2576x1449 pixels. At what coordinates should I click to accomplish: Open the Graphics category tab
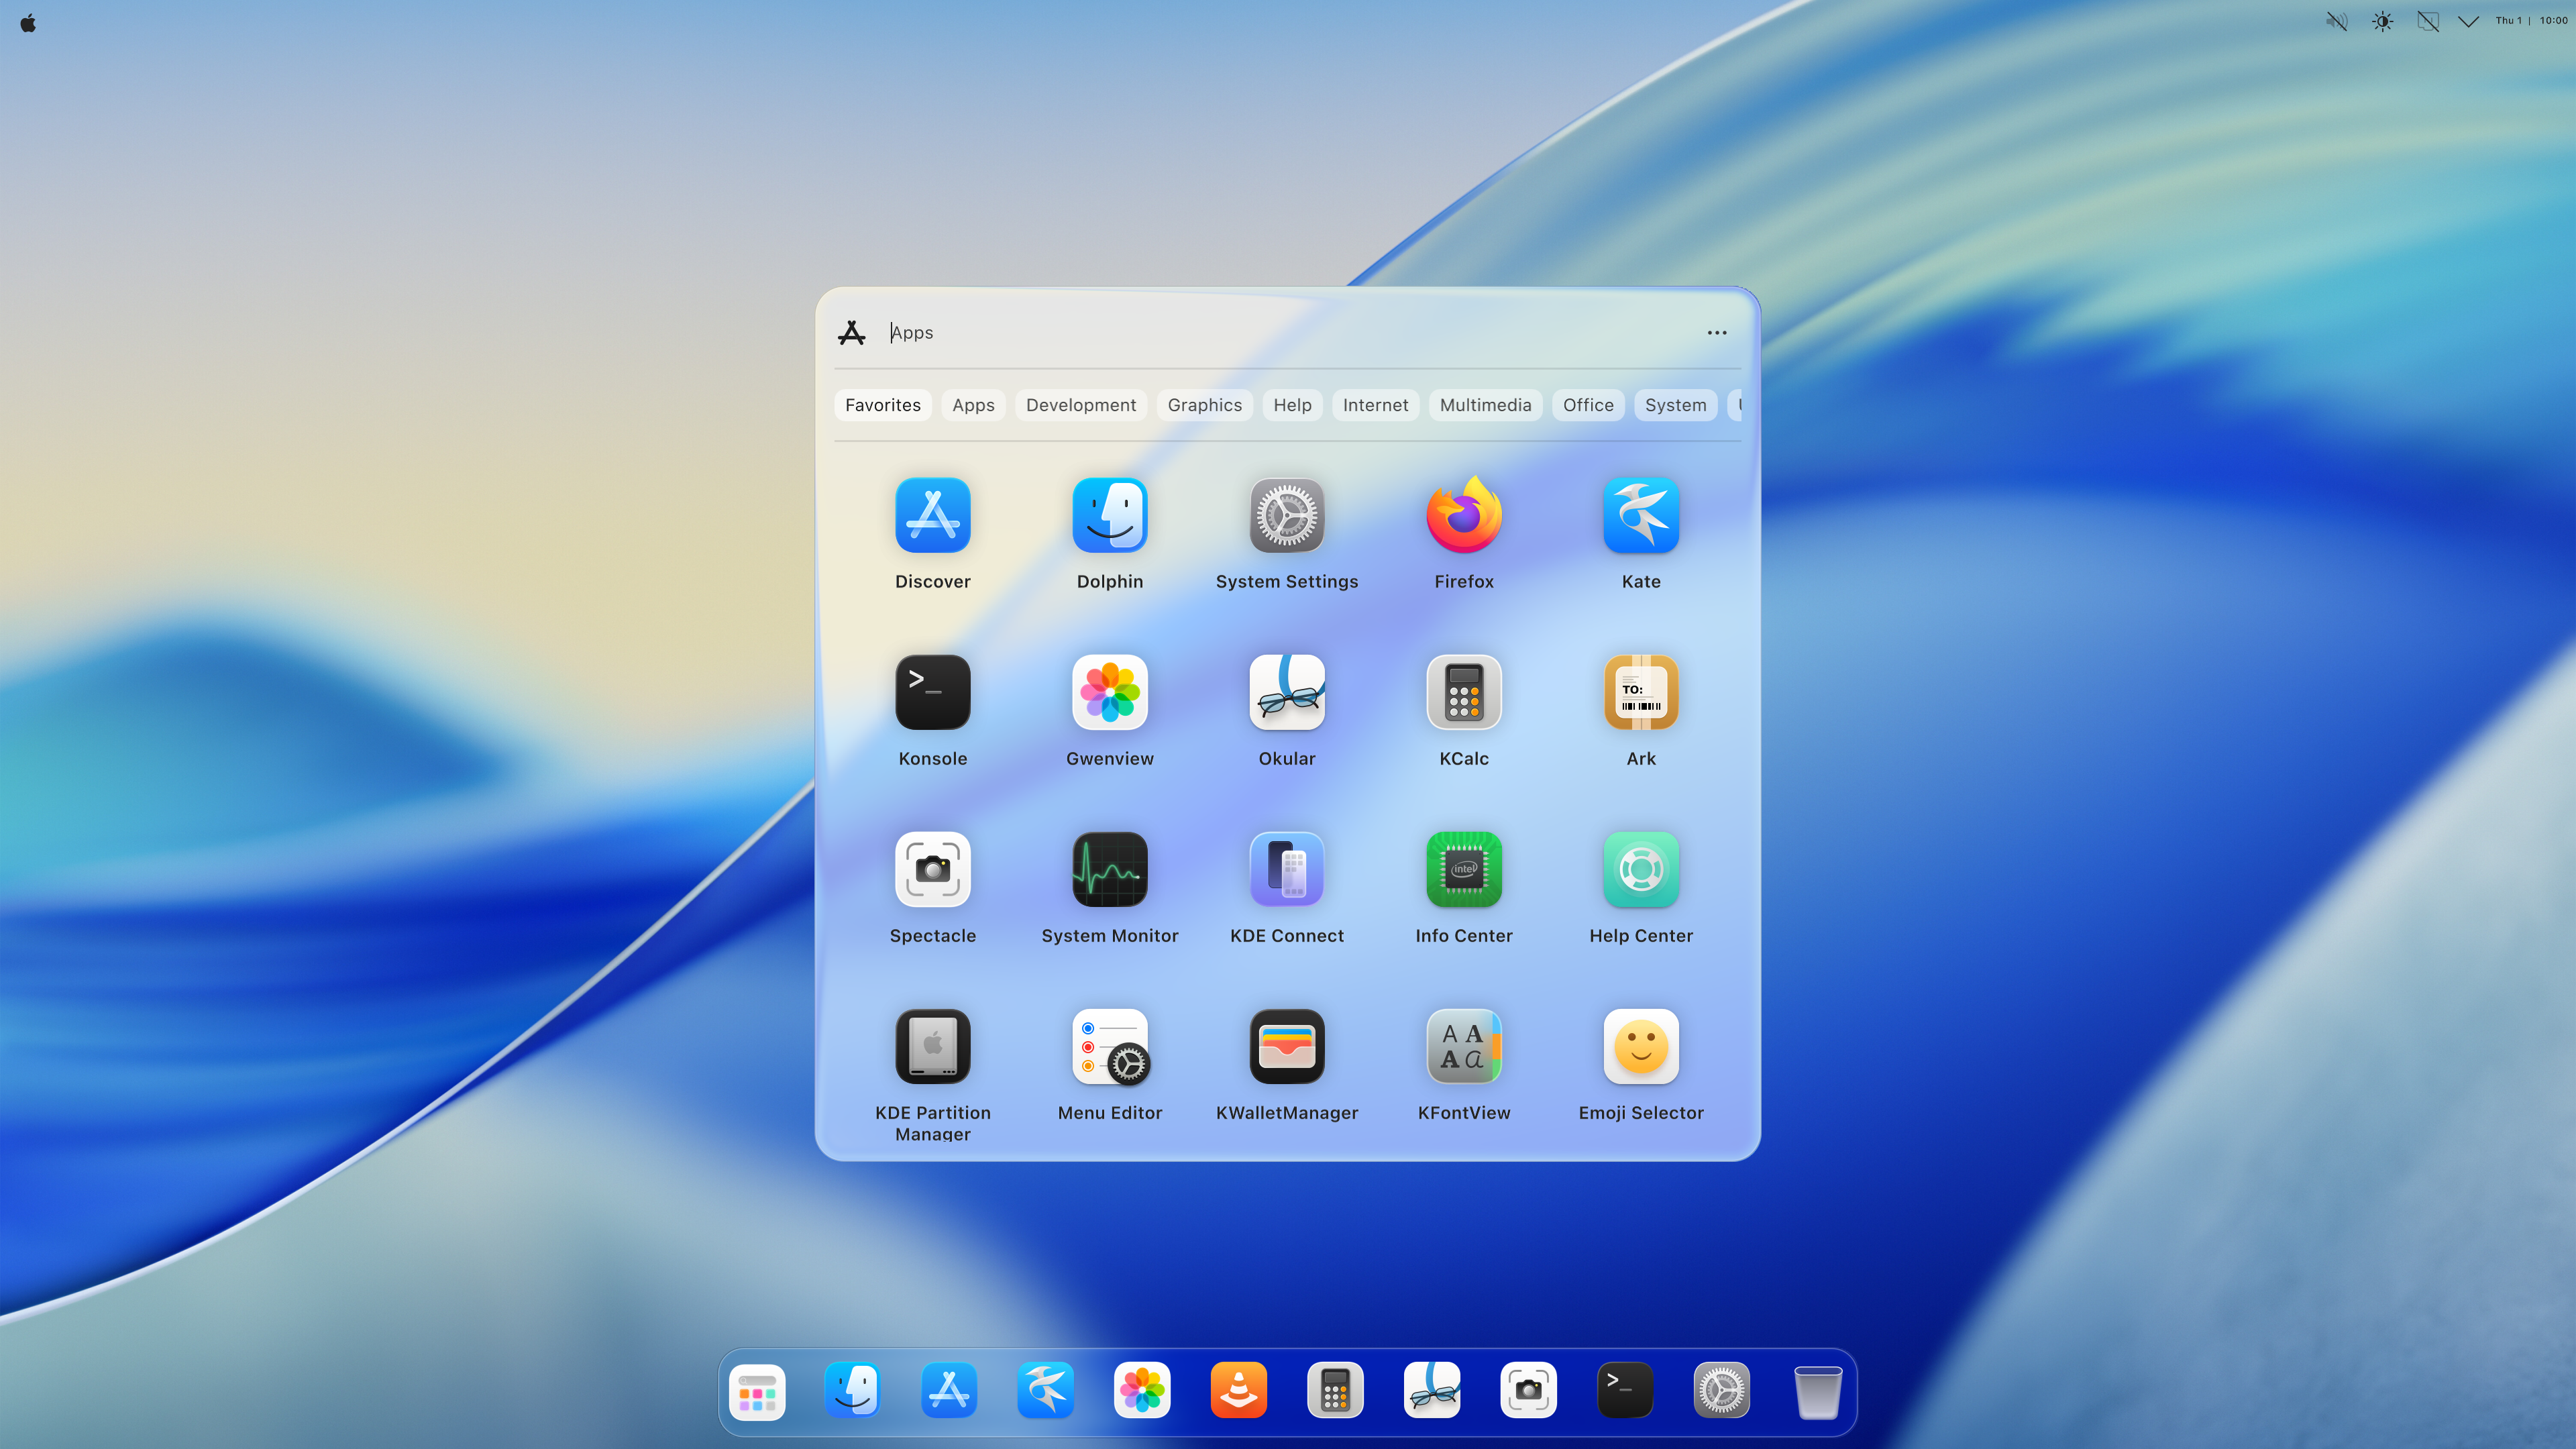(1204, 405)
